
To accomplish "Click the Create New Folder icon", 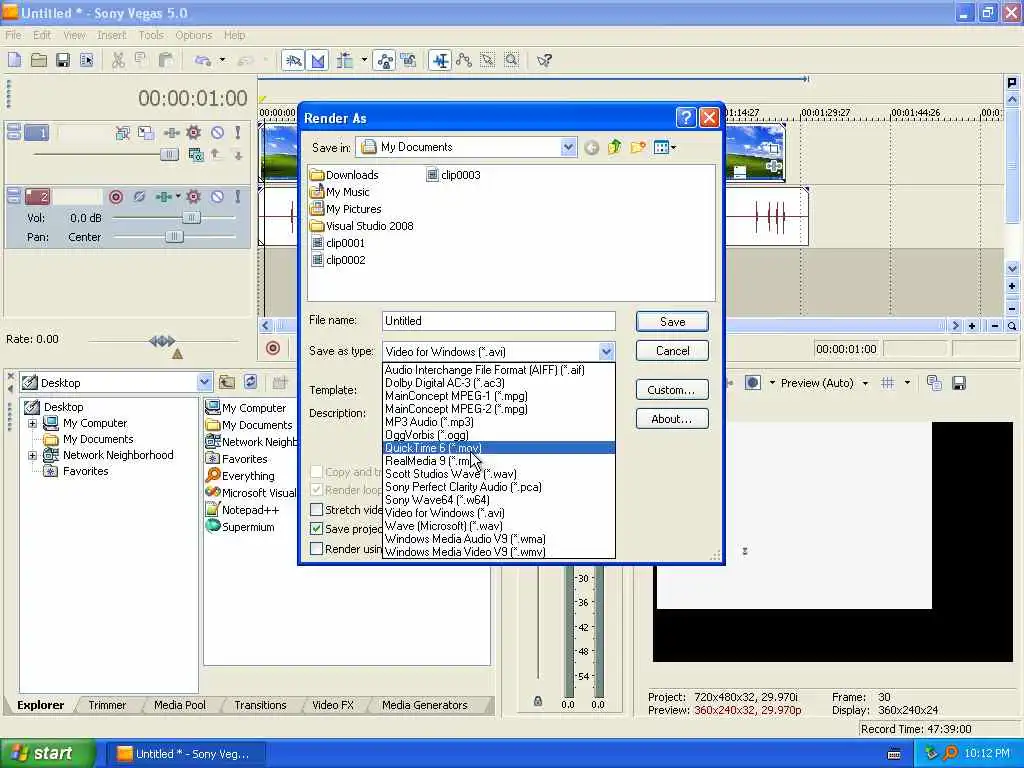I will click(638, 148).
